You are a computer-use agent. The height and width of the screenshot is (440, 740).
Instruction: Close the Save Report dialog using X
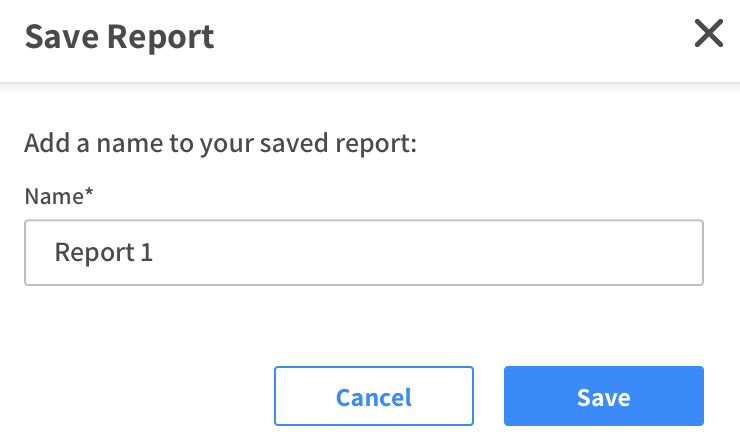click(708, 35)
